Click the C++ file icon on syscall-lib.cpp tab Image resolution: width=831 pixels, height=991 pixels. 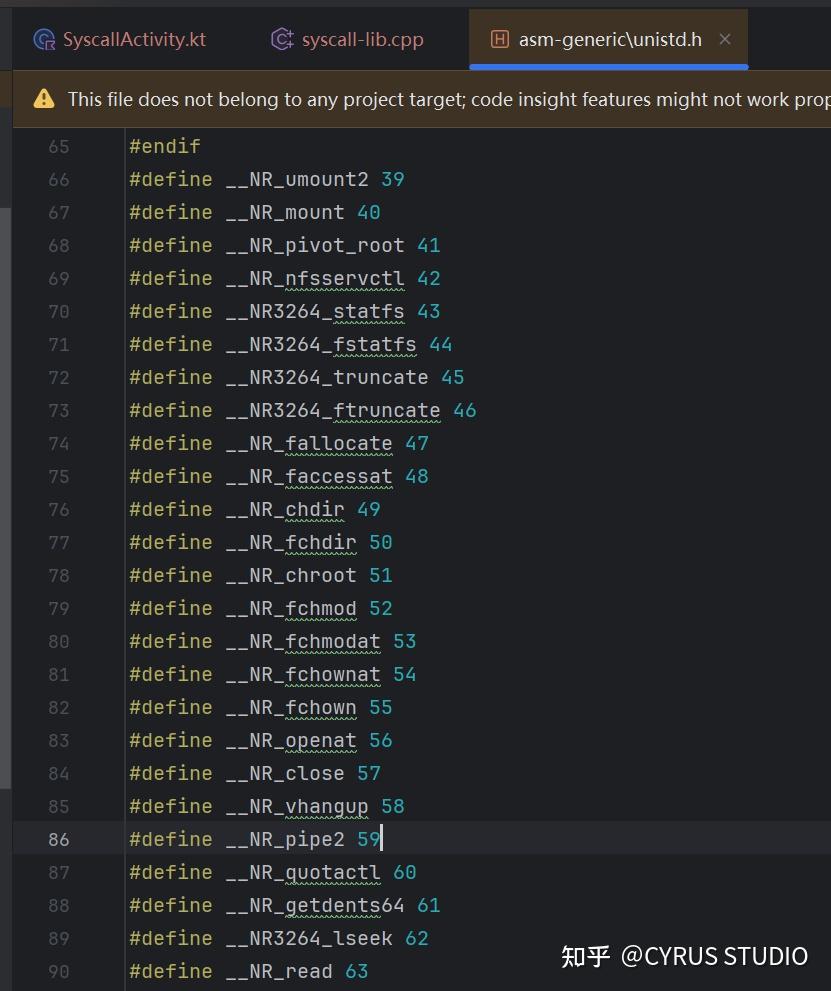[282, 40]
